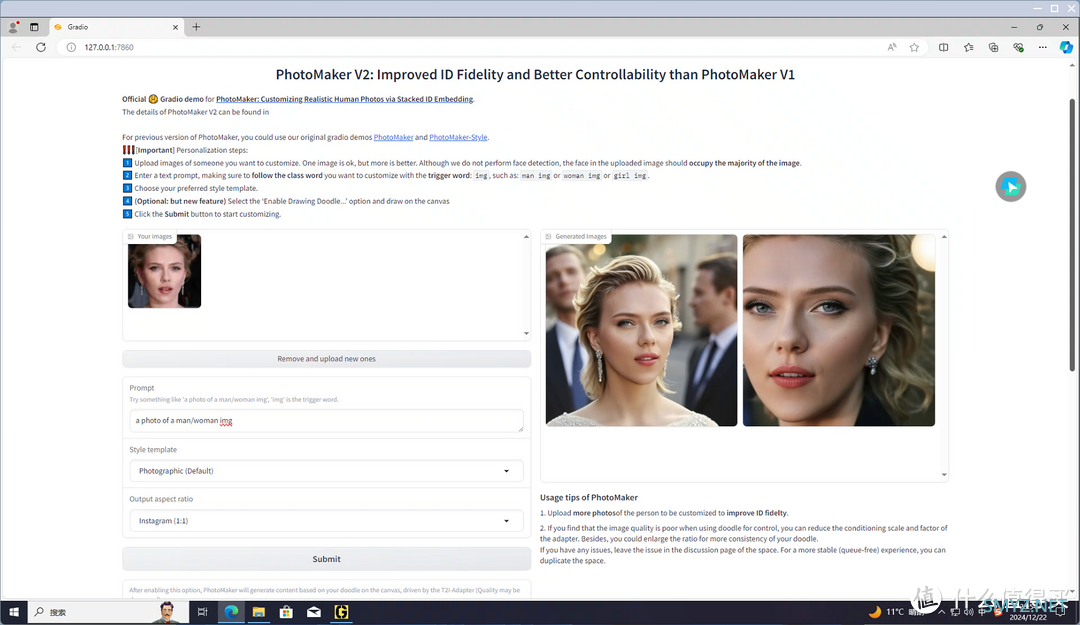This screenshot has width=1080, height=625.
Task: Open the Copilot sidebar icon
Action: pos(1066,47)
